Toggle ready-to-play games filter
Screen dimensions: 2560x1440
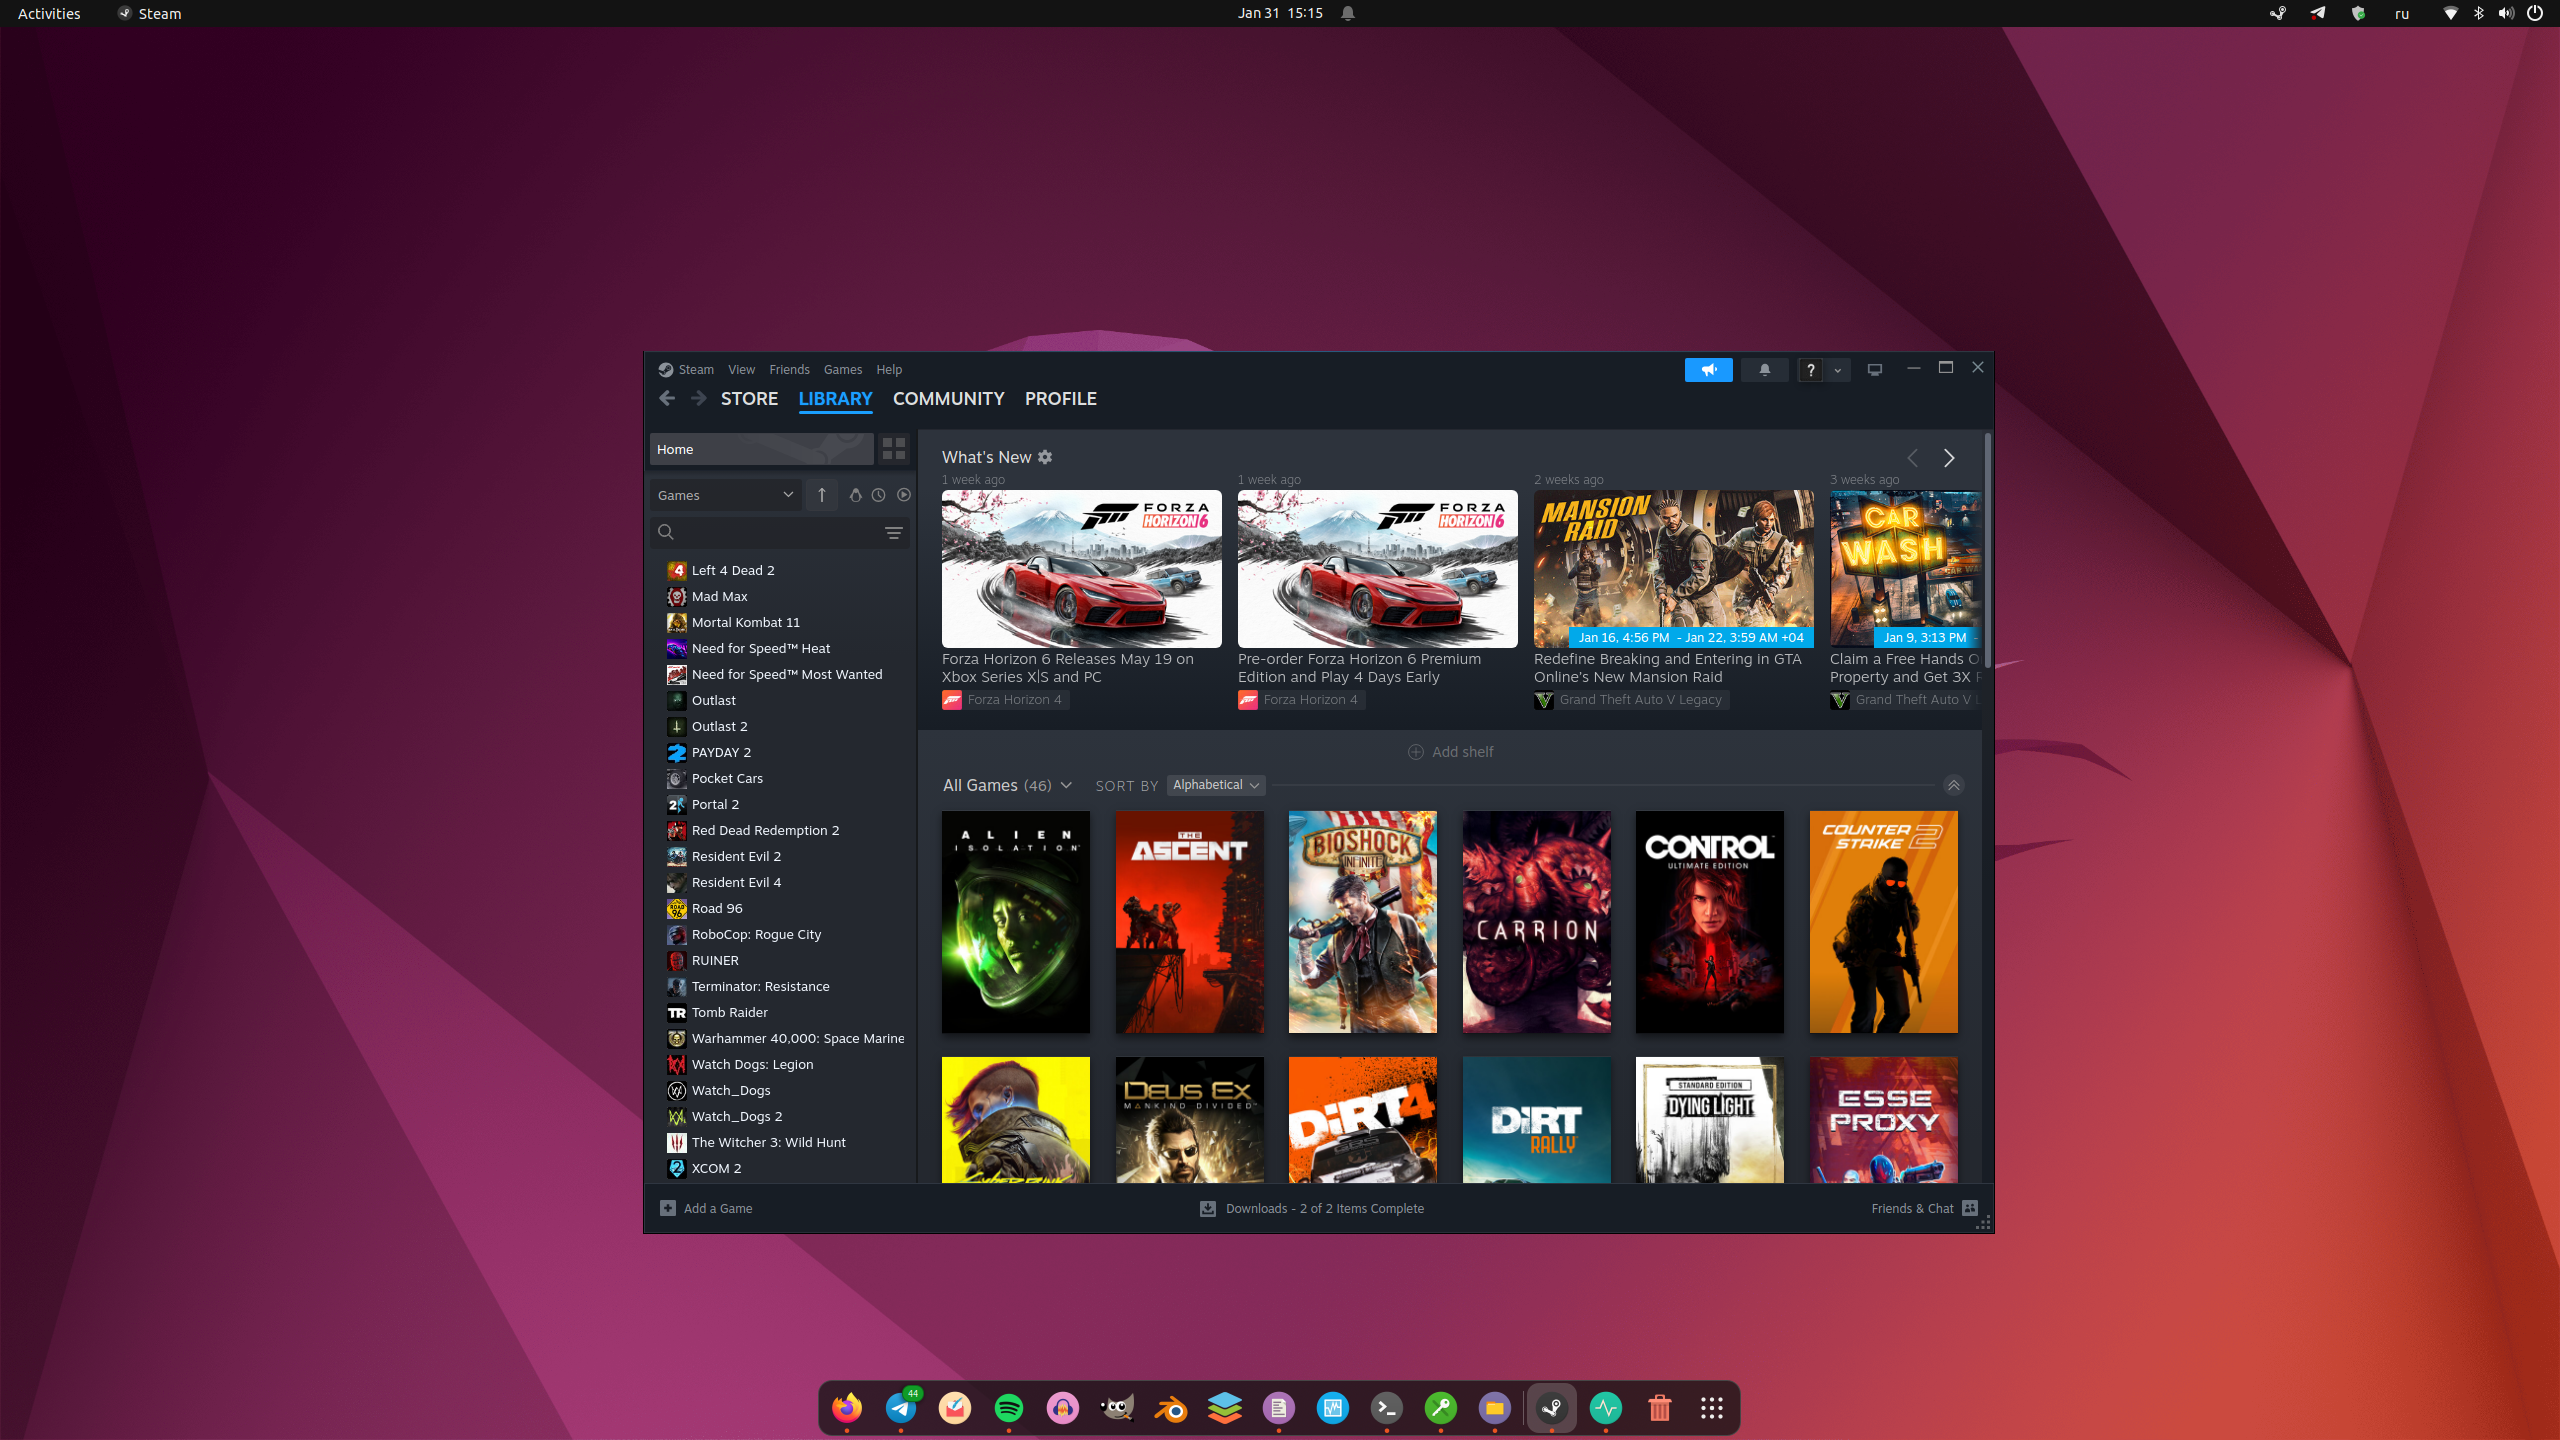tap(903, 495)
